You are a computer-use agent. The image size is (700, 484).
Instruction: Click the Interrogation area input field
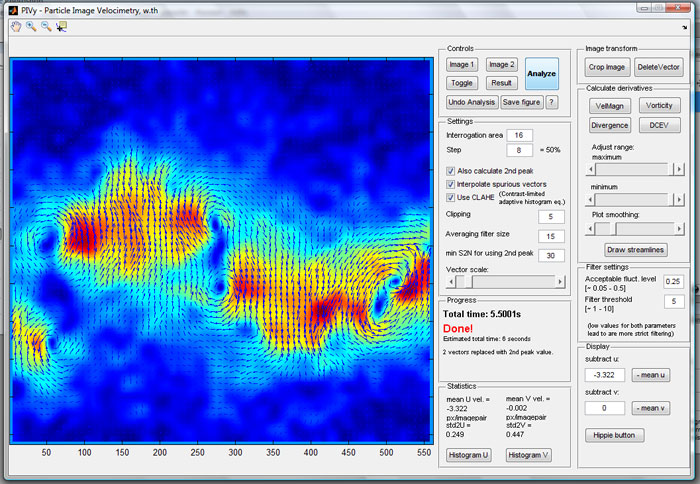pos(519,135)
